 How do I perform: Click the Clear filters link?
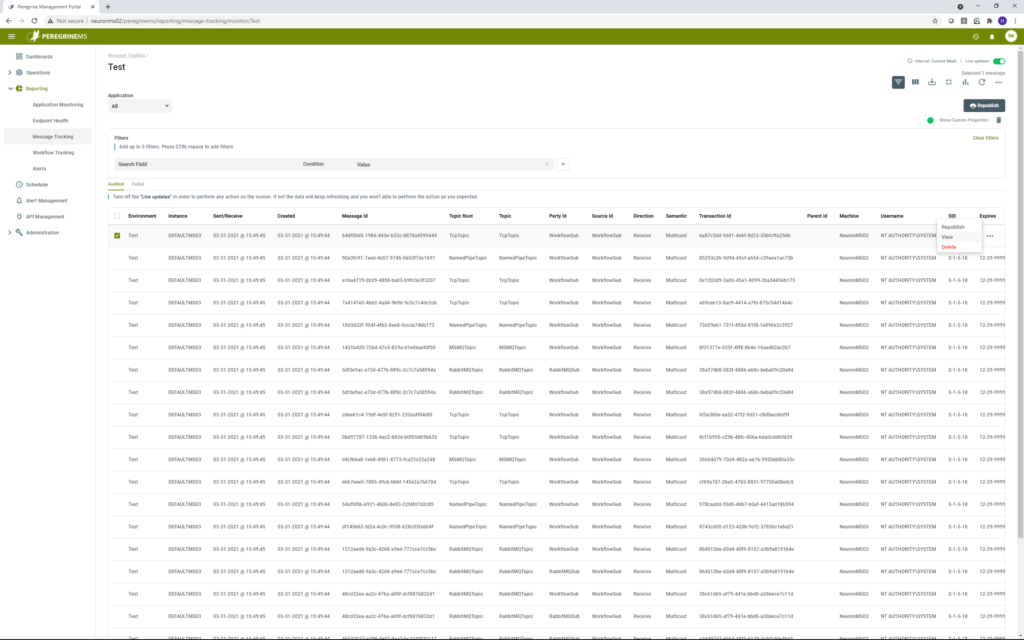[x=985, y=138]
